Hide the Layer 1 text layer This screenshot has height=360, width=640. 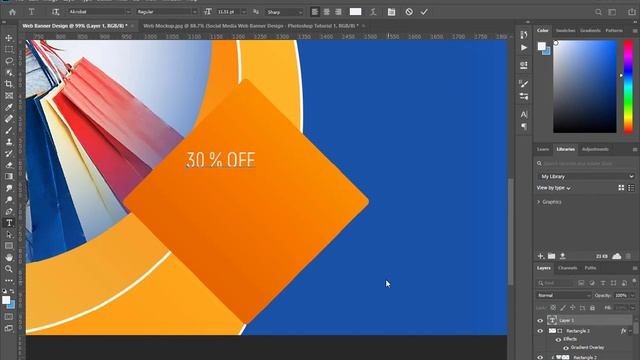click(540, 320)
